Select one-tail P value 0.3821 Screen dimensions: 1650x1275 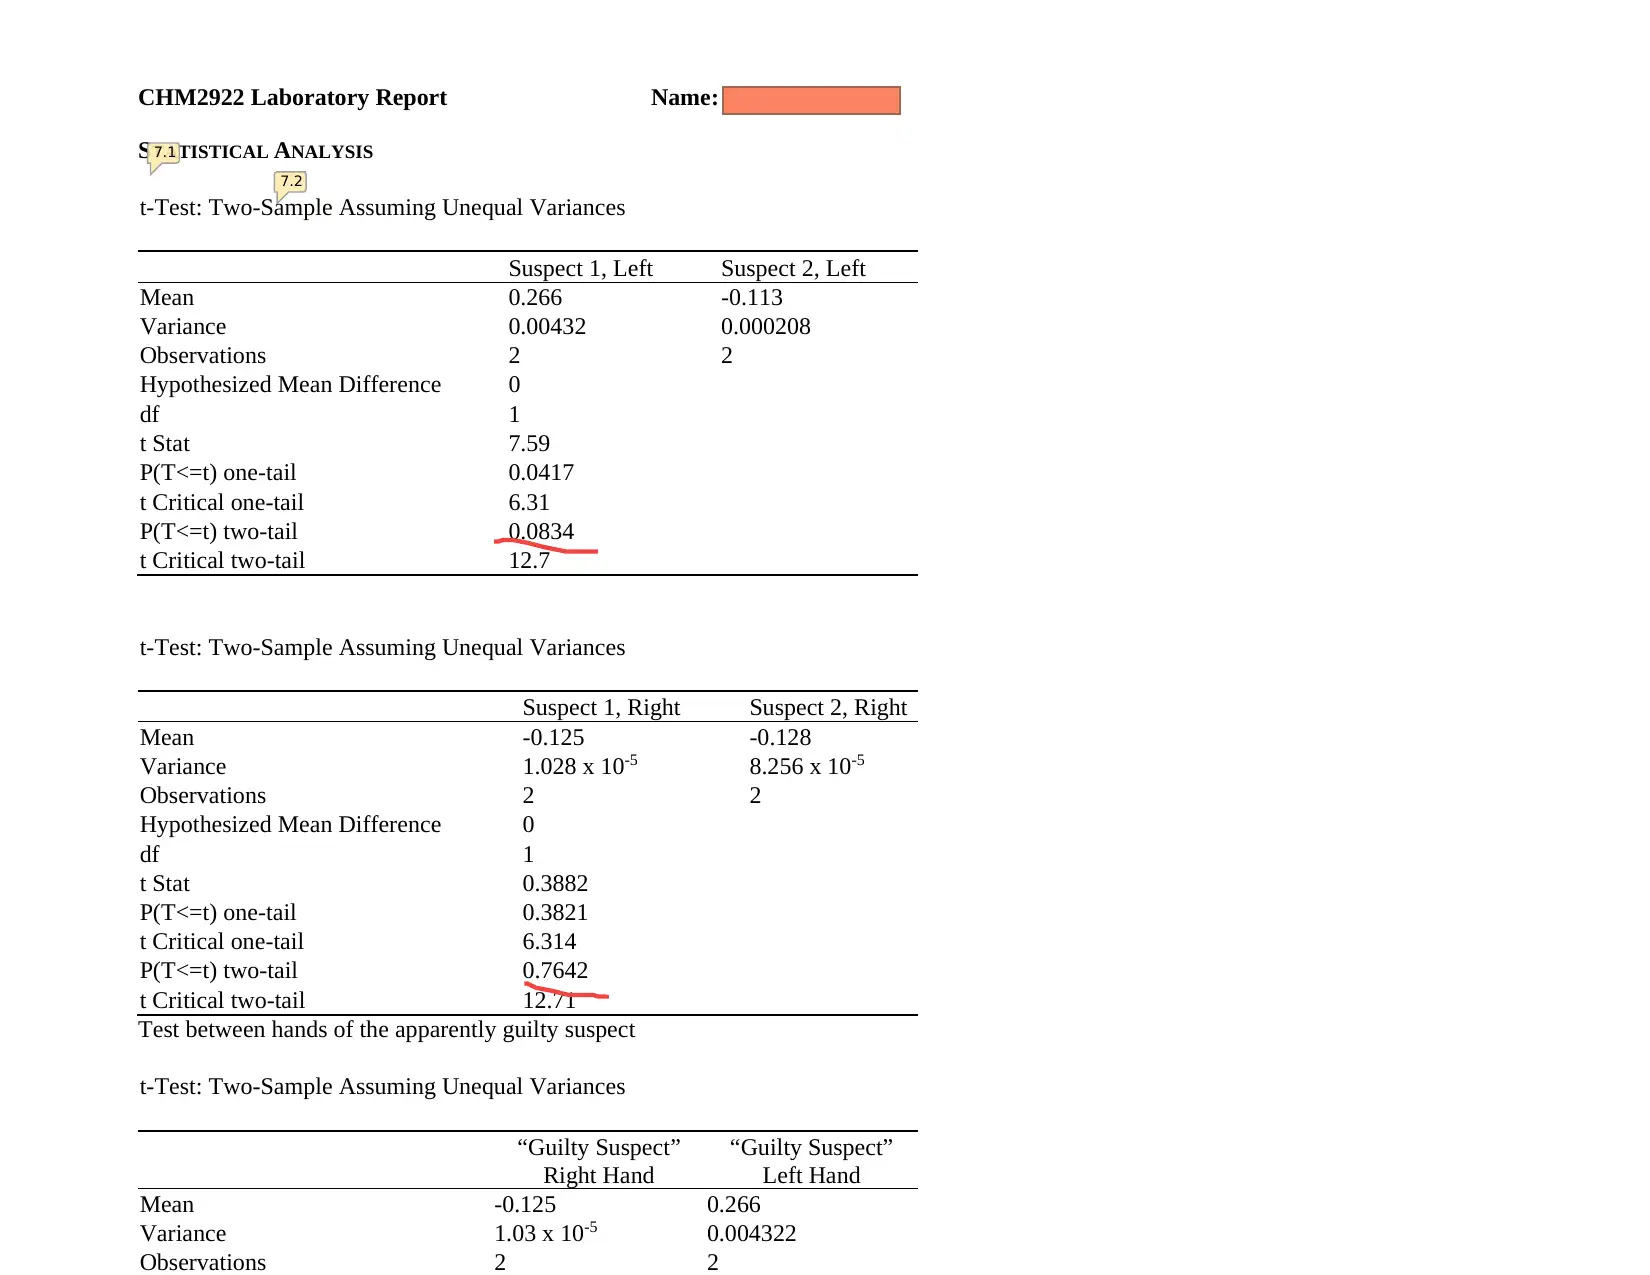pos(555,913)
